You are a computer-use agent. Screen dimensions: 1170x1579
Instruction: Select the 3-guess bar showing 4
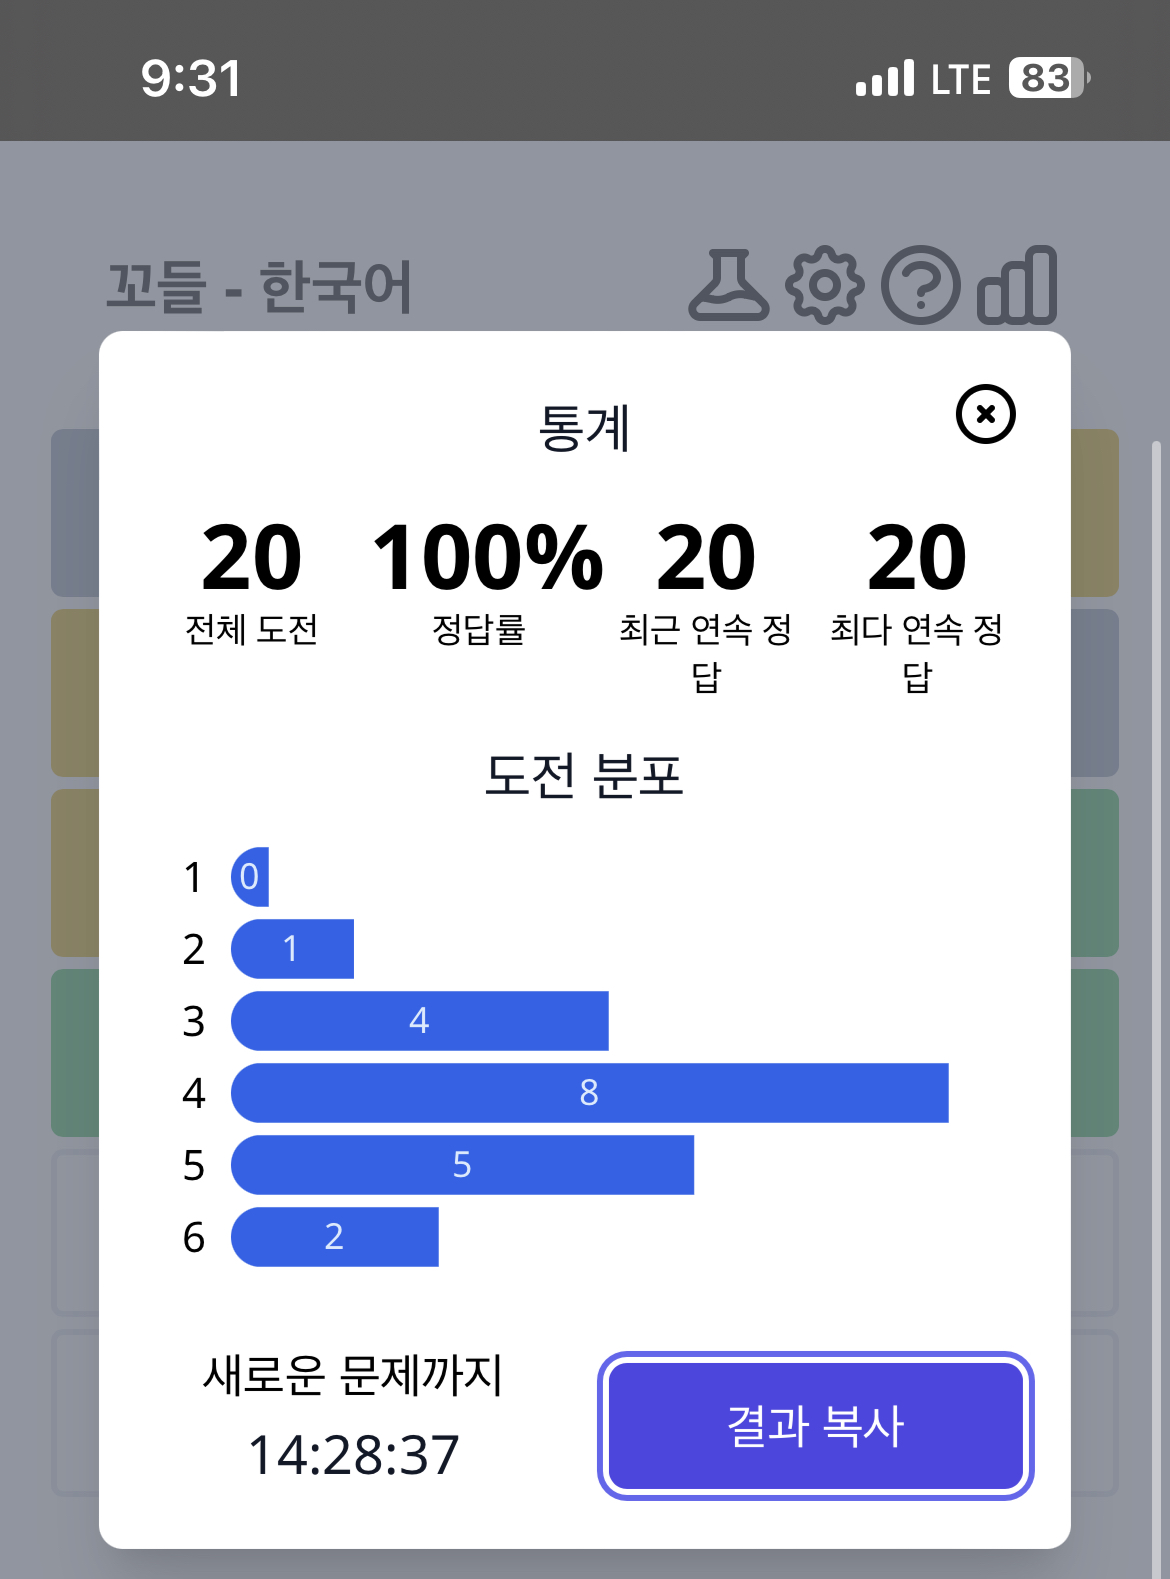[x=419, y=1021]
